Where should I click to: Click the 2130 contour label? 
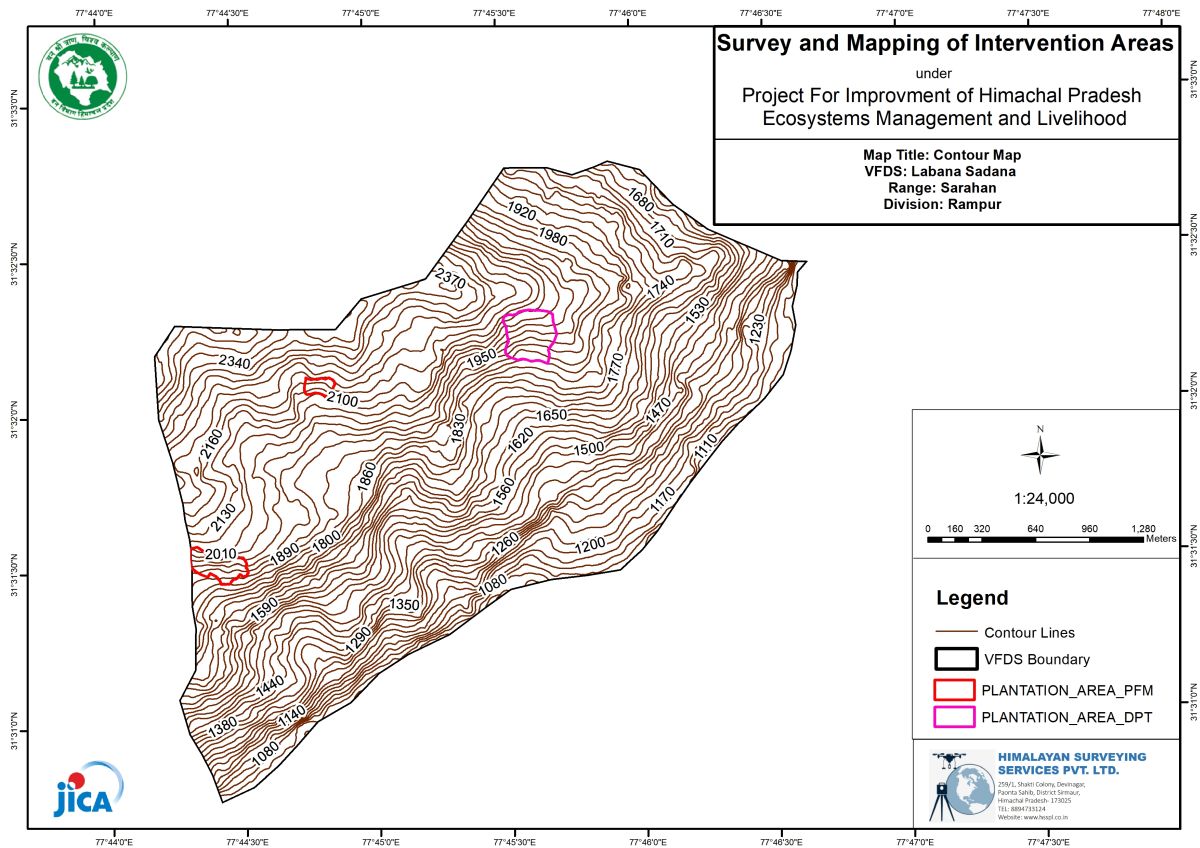point(223,517)
